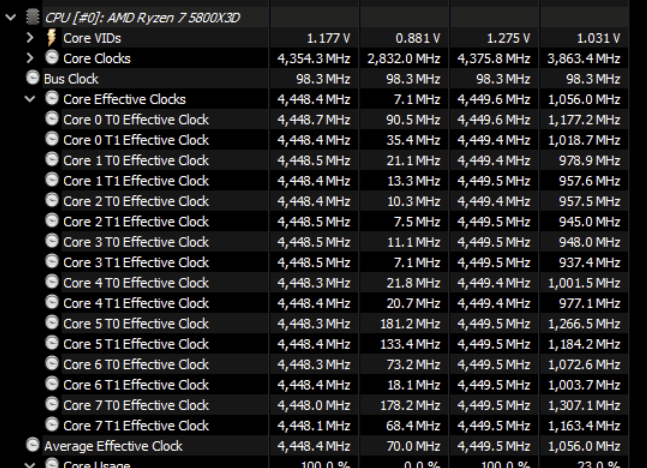Click the Core 0 T0 value 90.5 MHz
This screenshot has height=468, width=647.
(x=413, y=120)
